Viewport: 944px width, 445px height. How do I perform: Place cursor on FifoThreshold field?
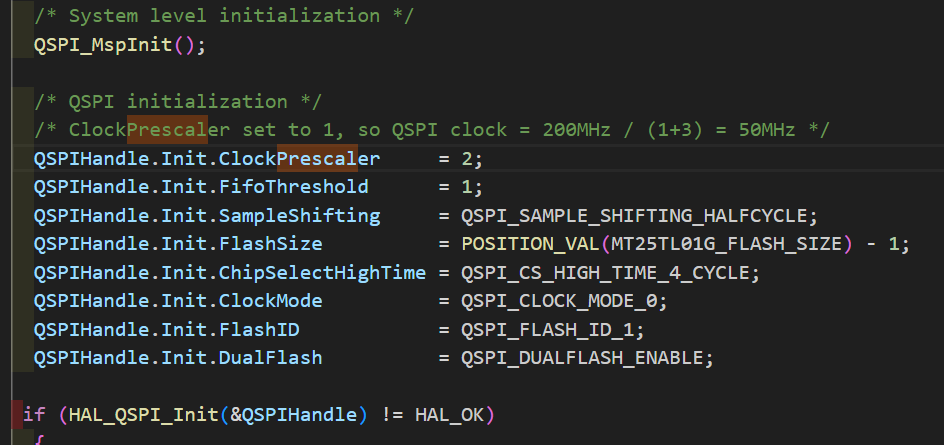click(x=293, y=187)
